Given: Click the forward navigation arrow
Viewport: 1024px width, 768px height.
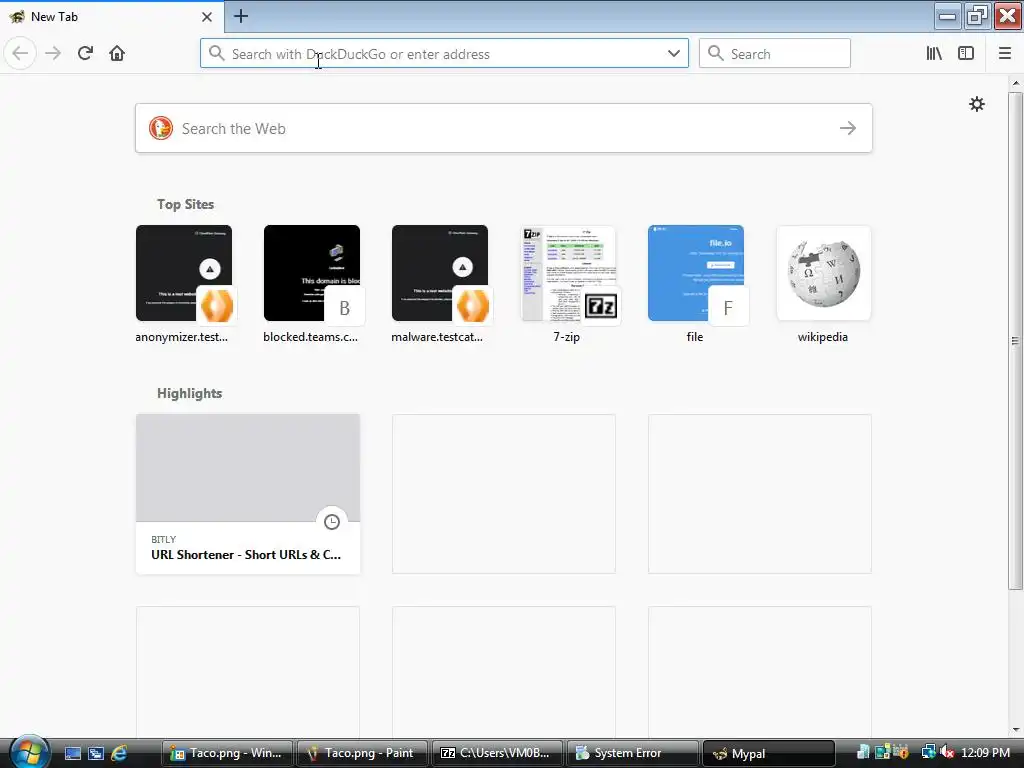Looking at the screenshot, I should point(53,53).
